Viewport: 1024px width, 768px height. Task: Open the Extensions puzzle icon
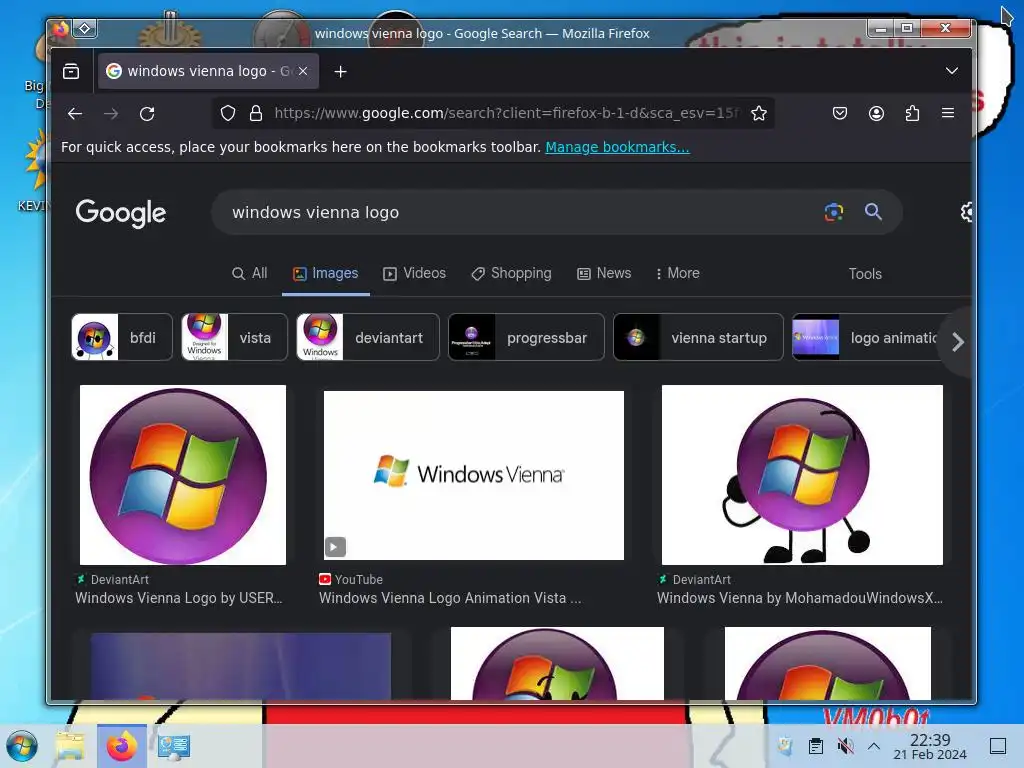tap(912, 114)
